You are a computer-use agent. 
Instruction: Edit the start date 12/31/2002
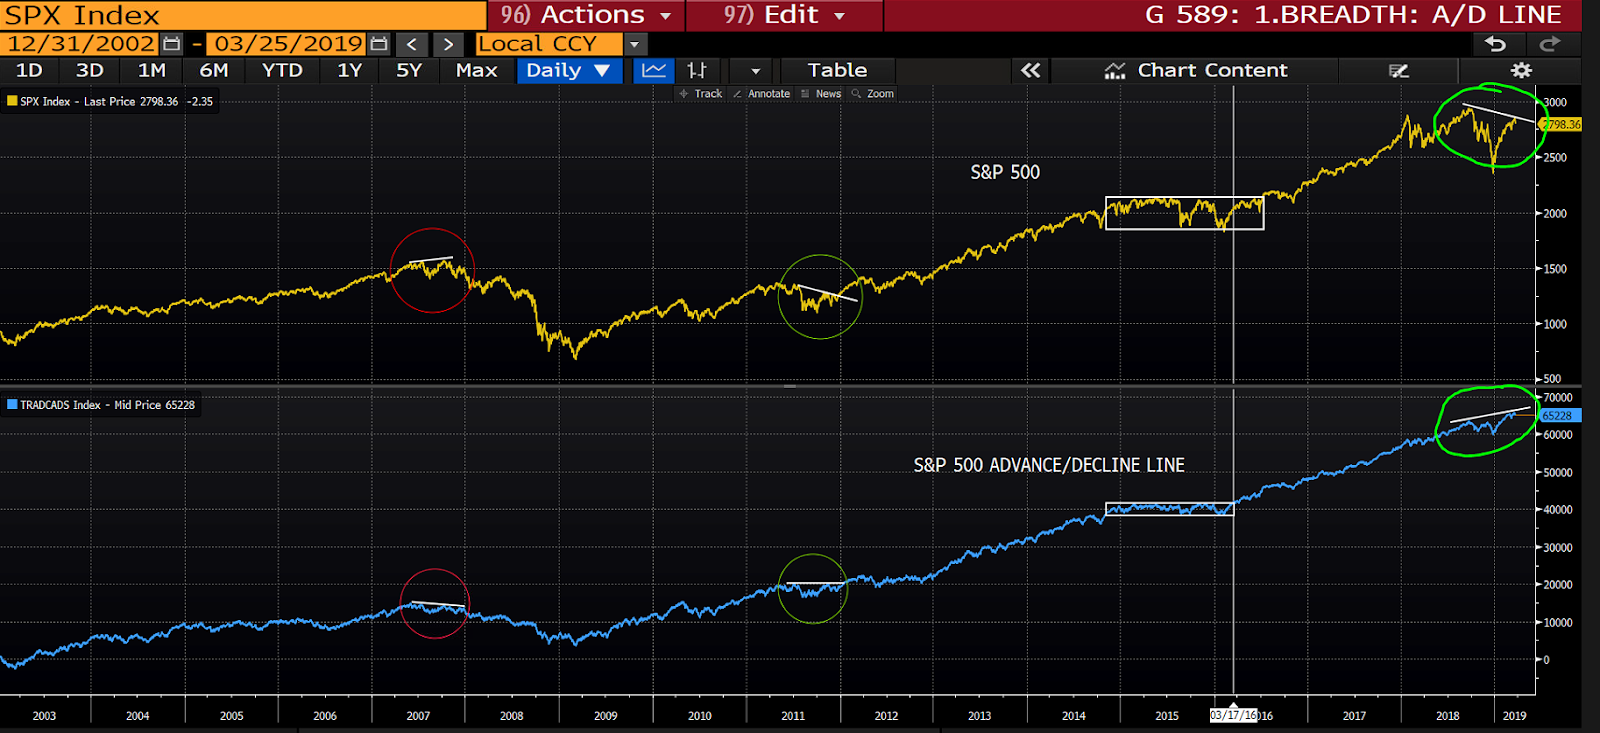point(80,44)
